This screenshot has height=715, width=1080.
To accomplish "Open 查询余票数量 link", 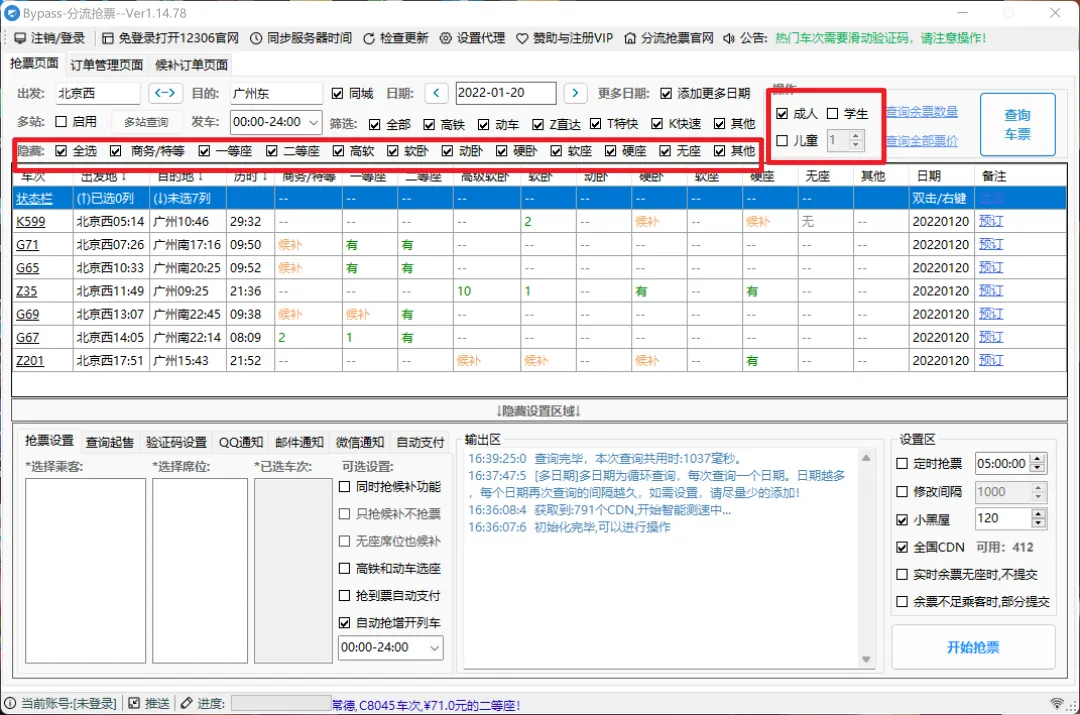I will pos(922,112).
